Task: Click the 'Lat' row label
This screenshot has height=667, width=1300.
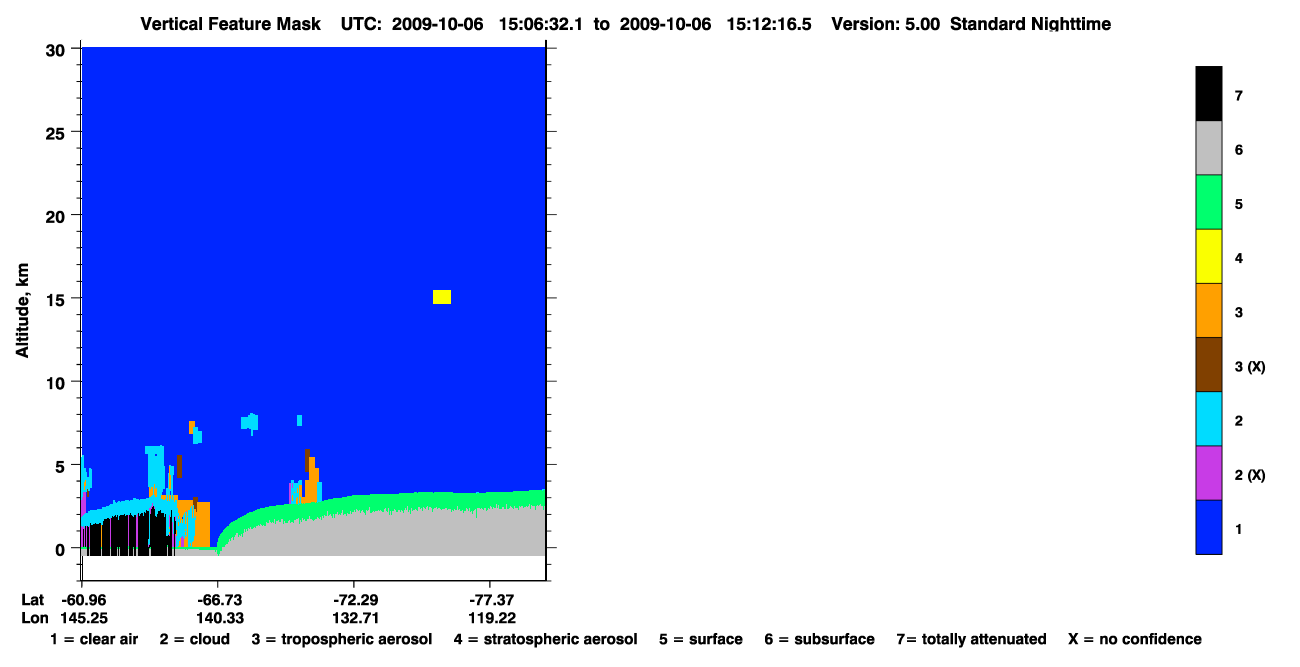Action: coord(33,600)
